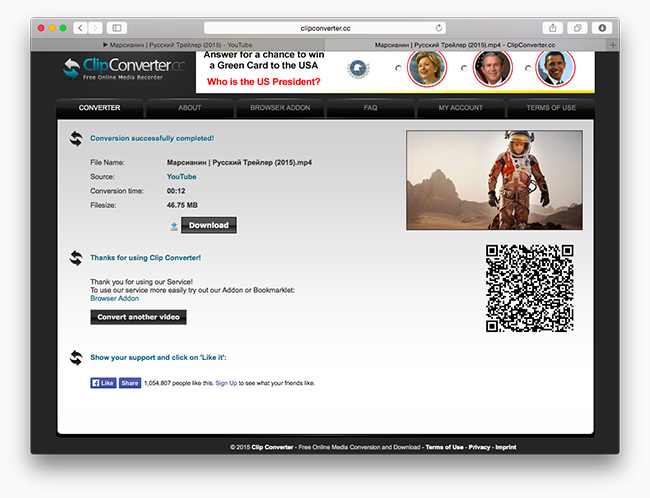This screenshot has width=650, height=498.
Task: Click the Download button
Action: (x=209, y=225)
